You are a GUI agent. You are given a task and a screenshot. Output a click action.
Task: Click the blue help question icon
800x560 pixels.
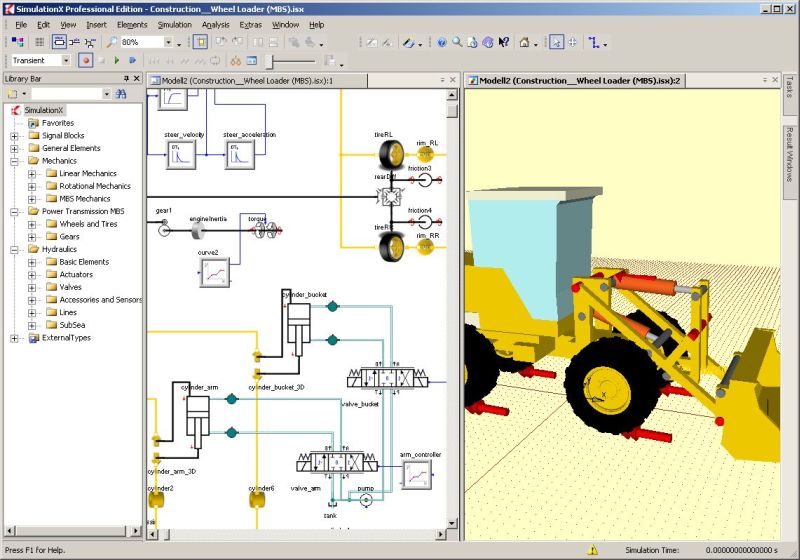coord(442,42)
